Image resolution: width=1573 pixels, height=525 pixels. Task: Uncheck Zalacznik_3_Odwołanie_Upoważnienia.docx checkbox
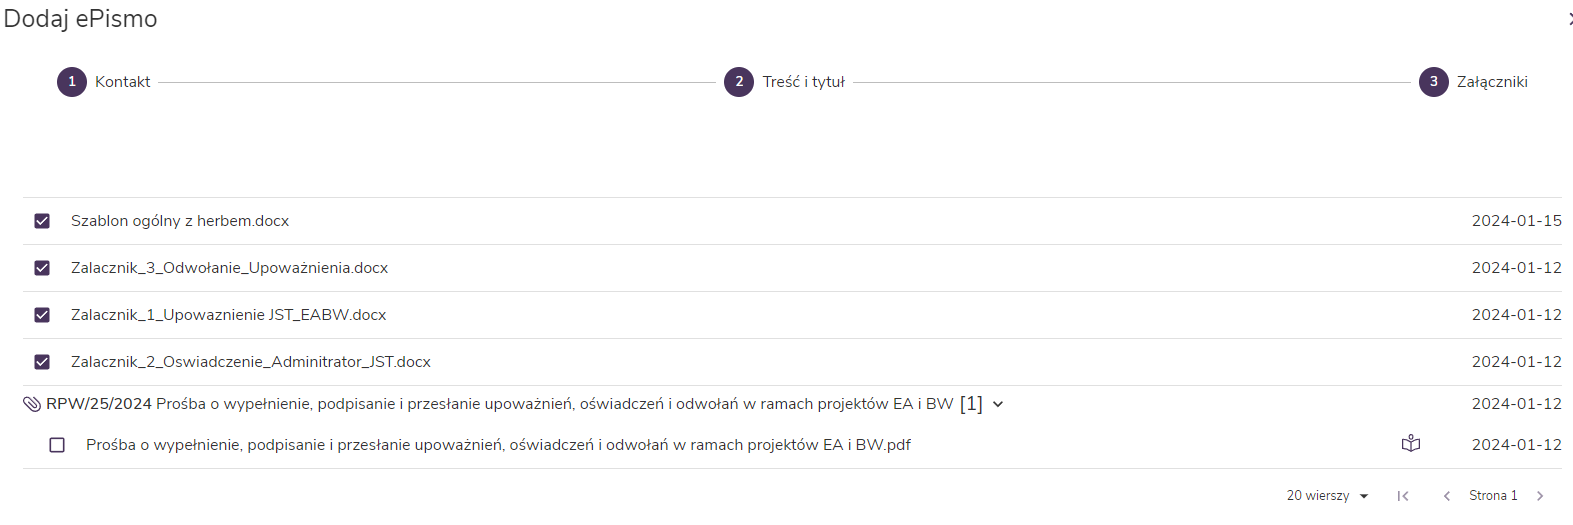(x=42, y=268)
